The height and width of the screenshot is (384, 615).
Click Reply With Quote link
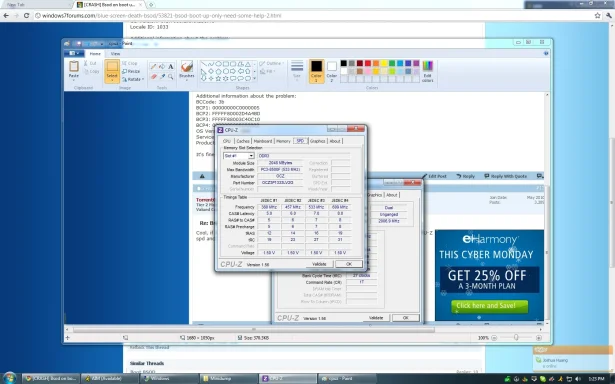click(x=506, y=176)
